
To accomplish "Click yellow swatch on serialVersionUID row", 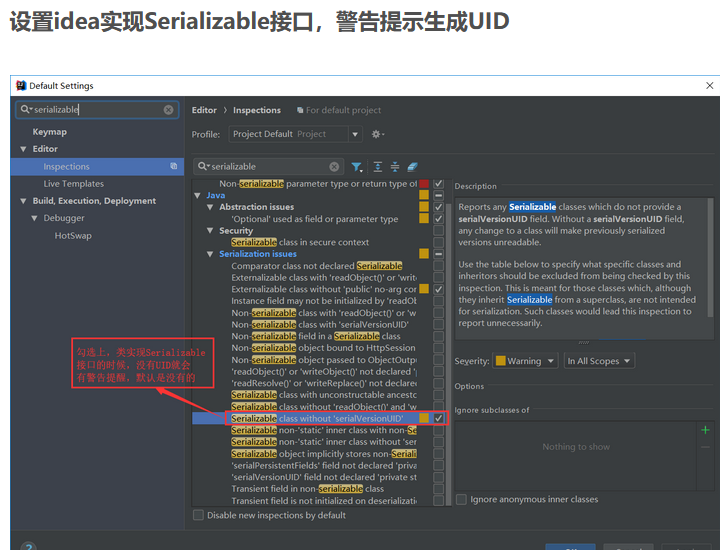I will coord(424,418).
